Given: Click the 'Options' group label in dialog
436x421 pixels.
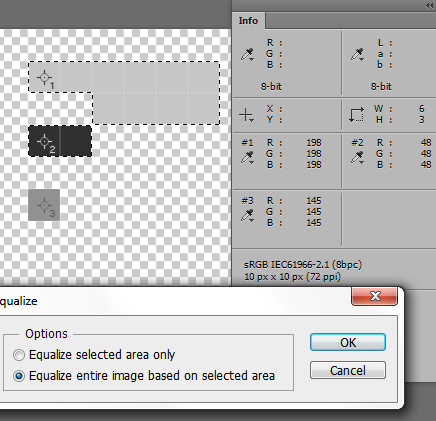Looking at the screenshot, I should coord(46,334).
